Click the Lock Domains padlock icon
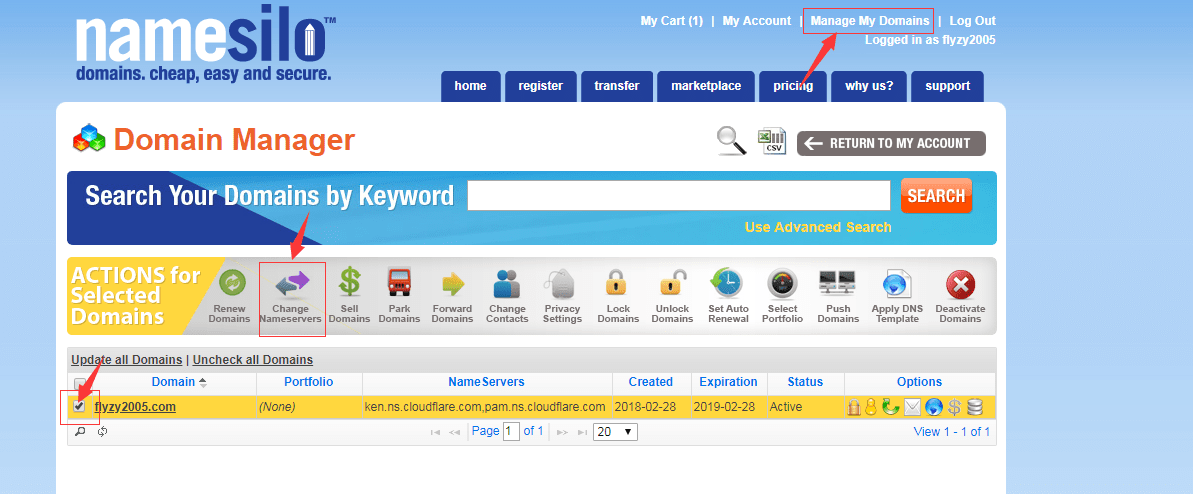 coord(618,283)
